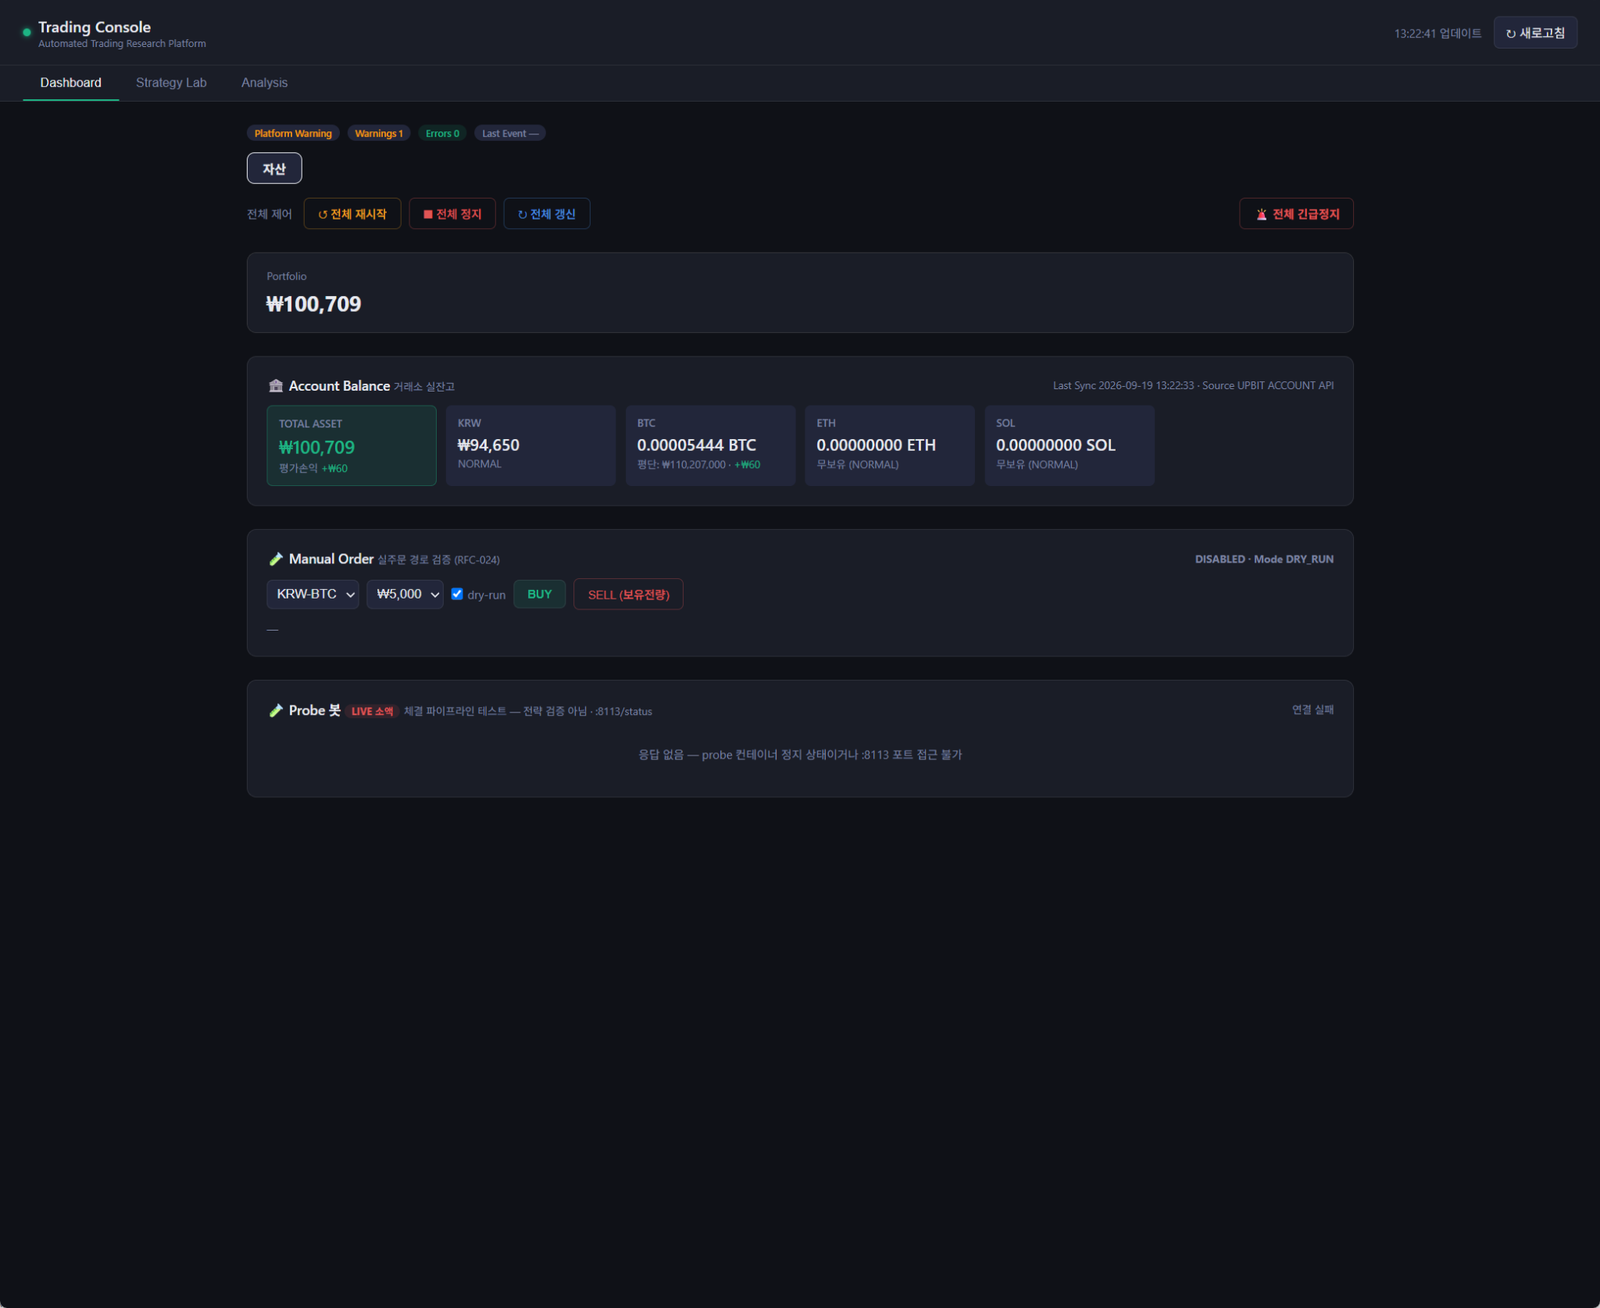Select the 자산 tab button
1600x1308 pixels.
pos(274,169)
